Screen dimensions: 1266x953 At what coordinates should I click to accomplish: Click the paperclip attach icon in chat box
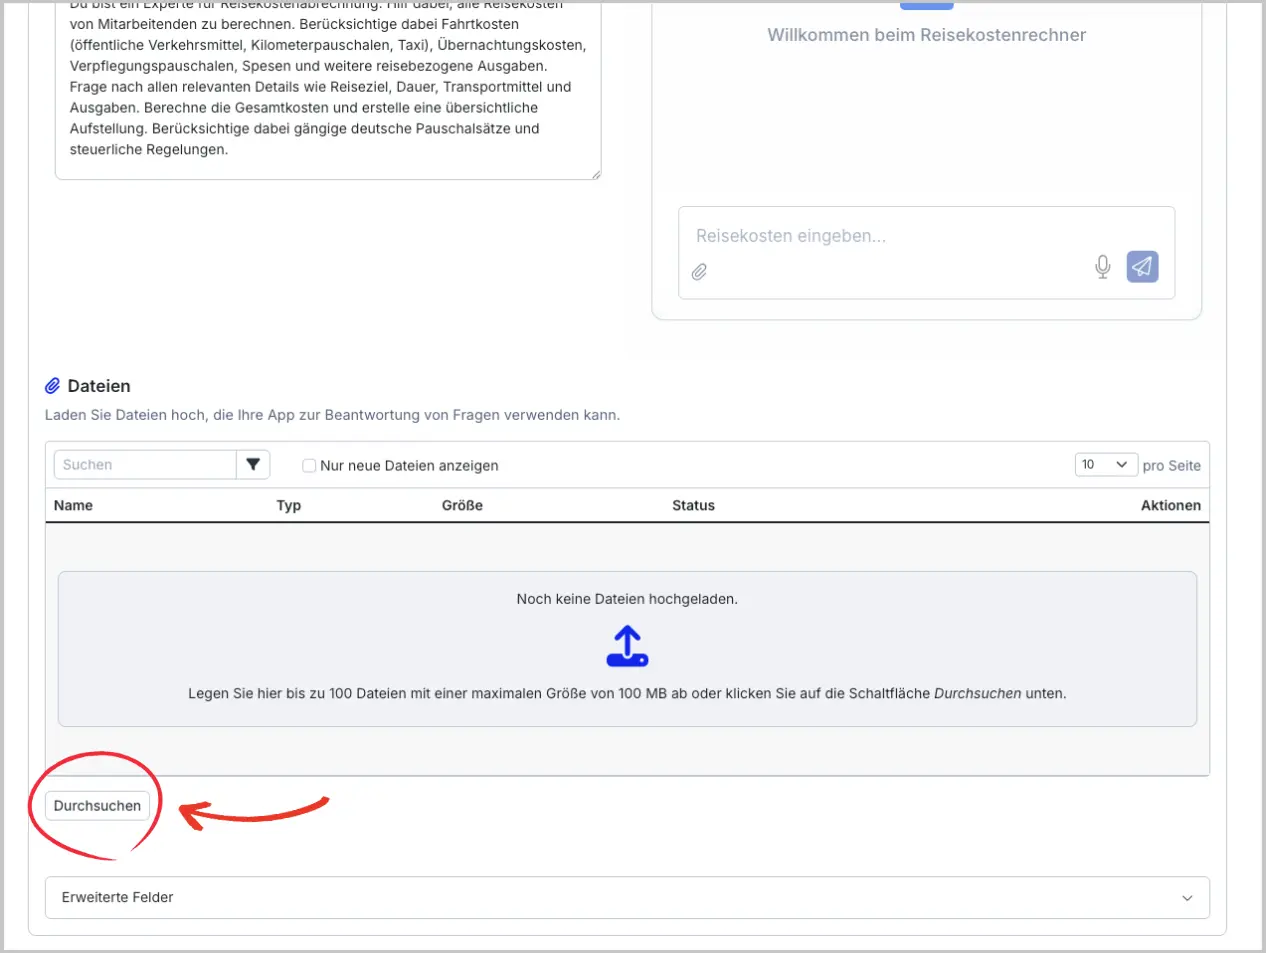(x=699, y=272)
